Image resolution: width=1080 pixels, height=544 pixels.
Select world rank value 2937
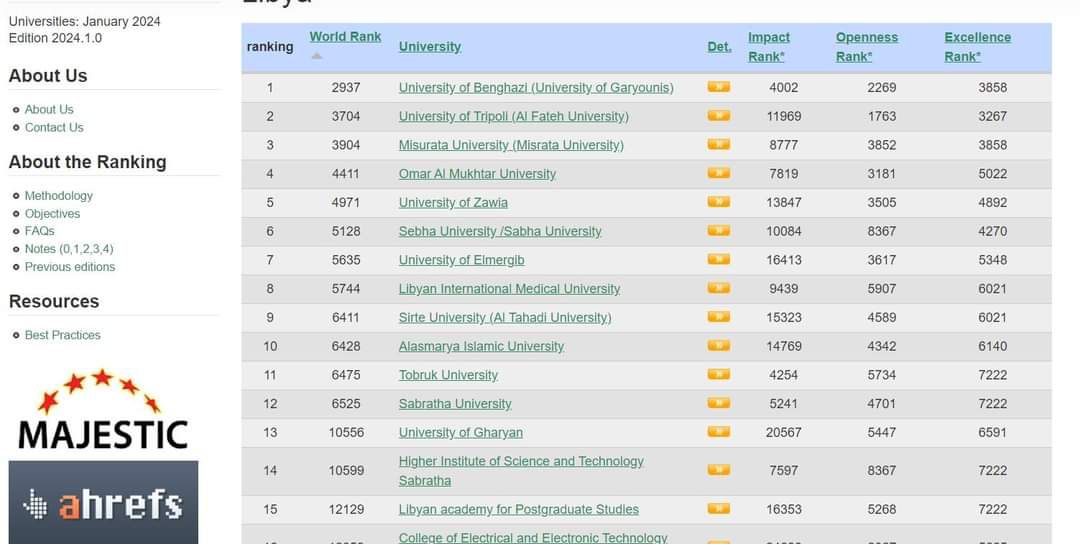coord(346,87)
